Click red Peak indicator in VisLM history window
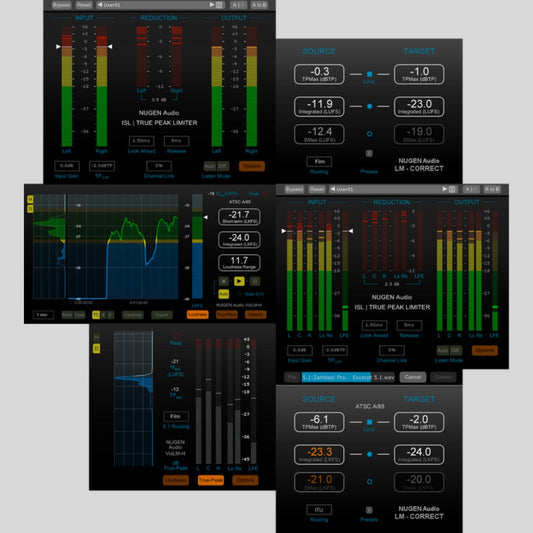Screen dimensions: 533x533 [264, 194]
